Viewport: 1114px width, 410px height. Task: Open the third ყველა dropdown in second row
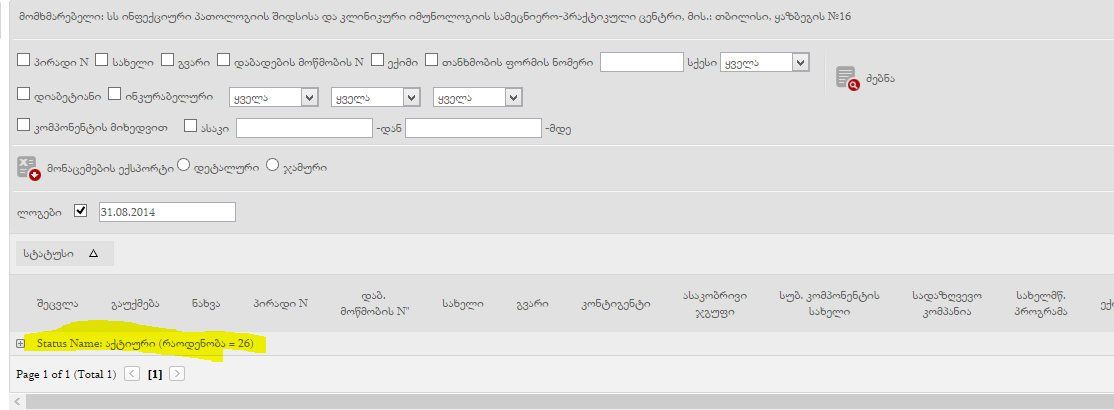(477, 97)
